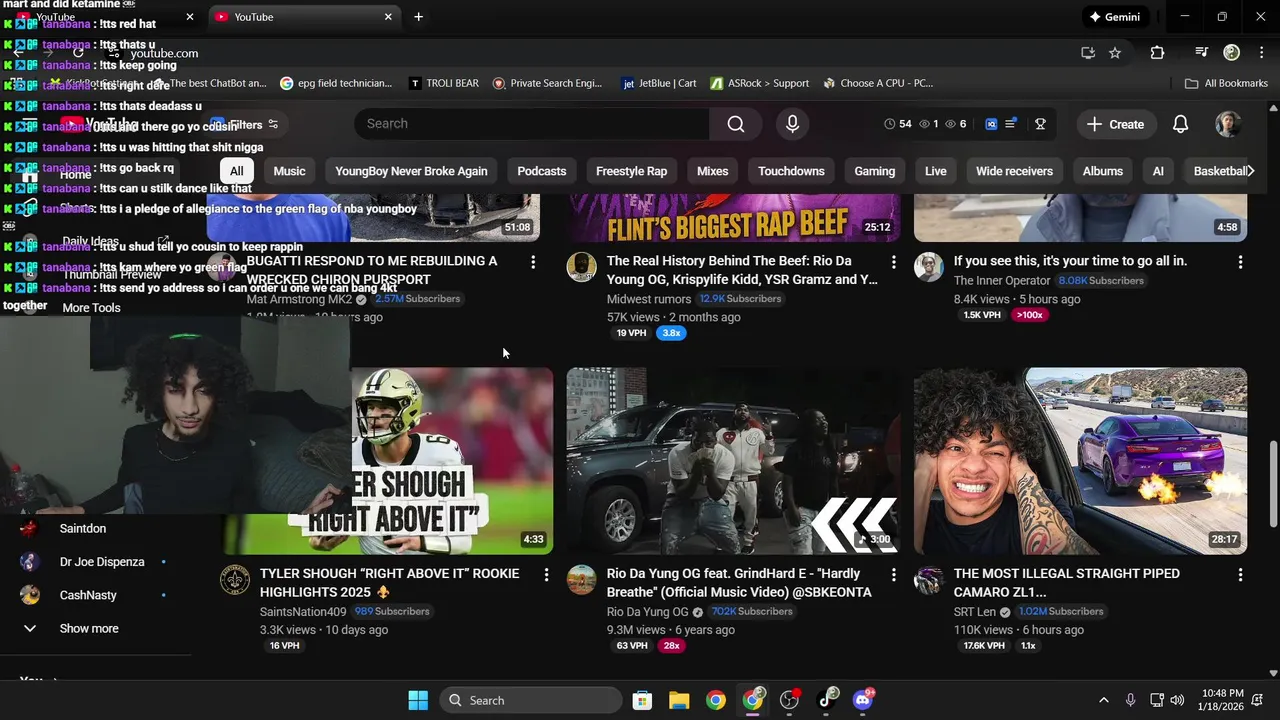
Task: Open All Bookmarks folder
Action: click(x=1225, y=83)
